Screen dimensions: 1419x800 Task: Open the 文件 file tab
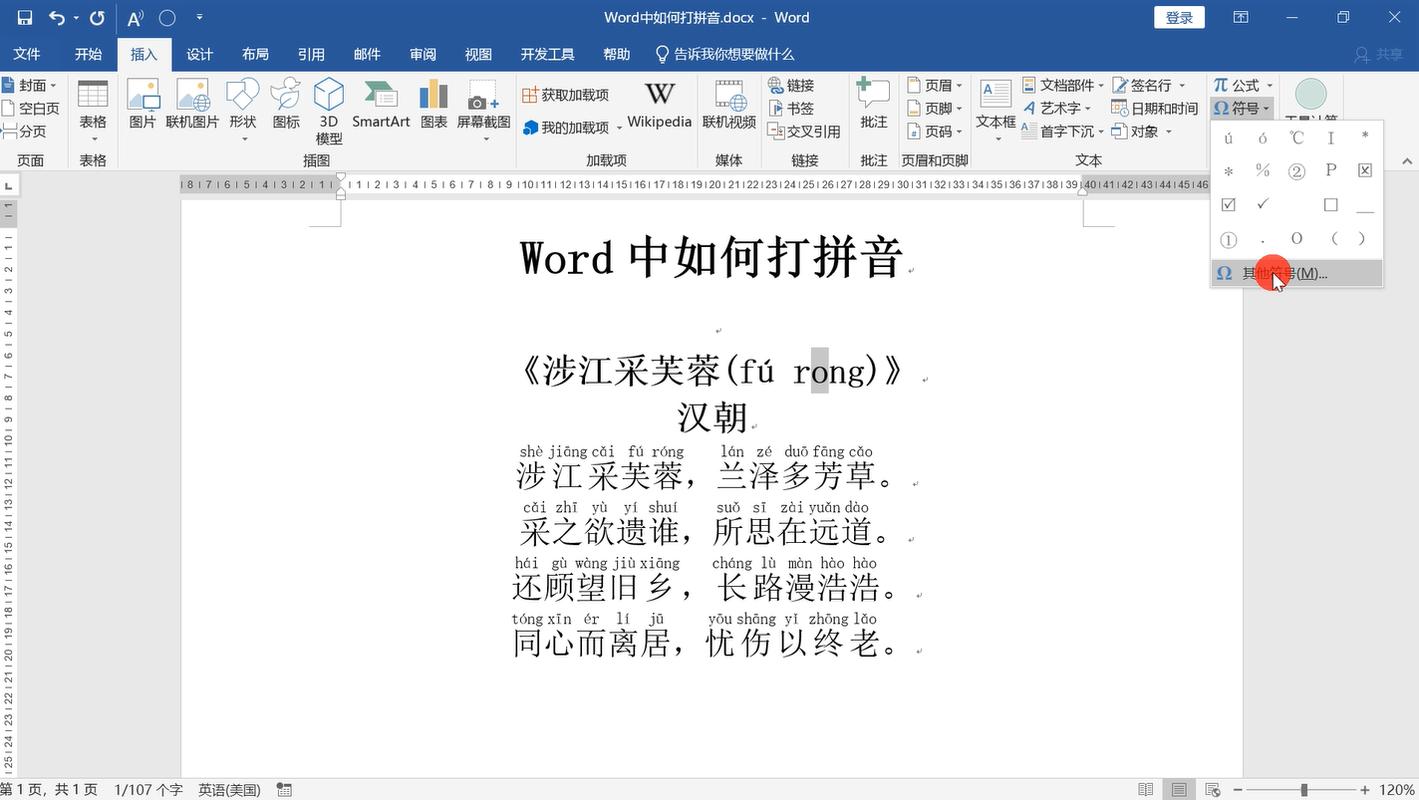(x=27, y=54)
